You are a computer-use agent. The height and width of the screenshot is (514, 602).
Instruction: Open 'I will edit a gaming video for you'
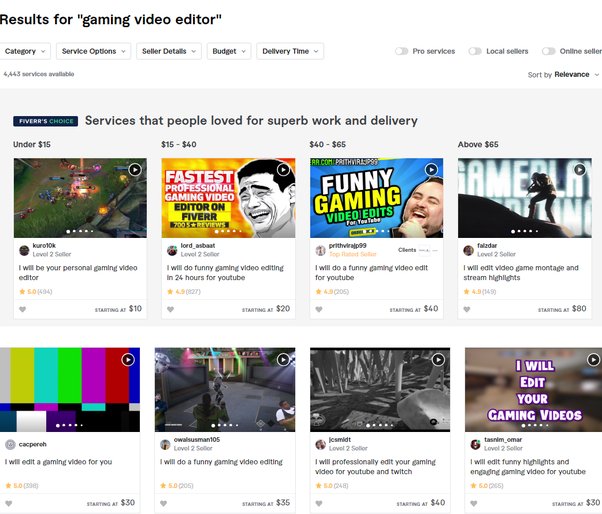[58, 462]
